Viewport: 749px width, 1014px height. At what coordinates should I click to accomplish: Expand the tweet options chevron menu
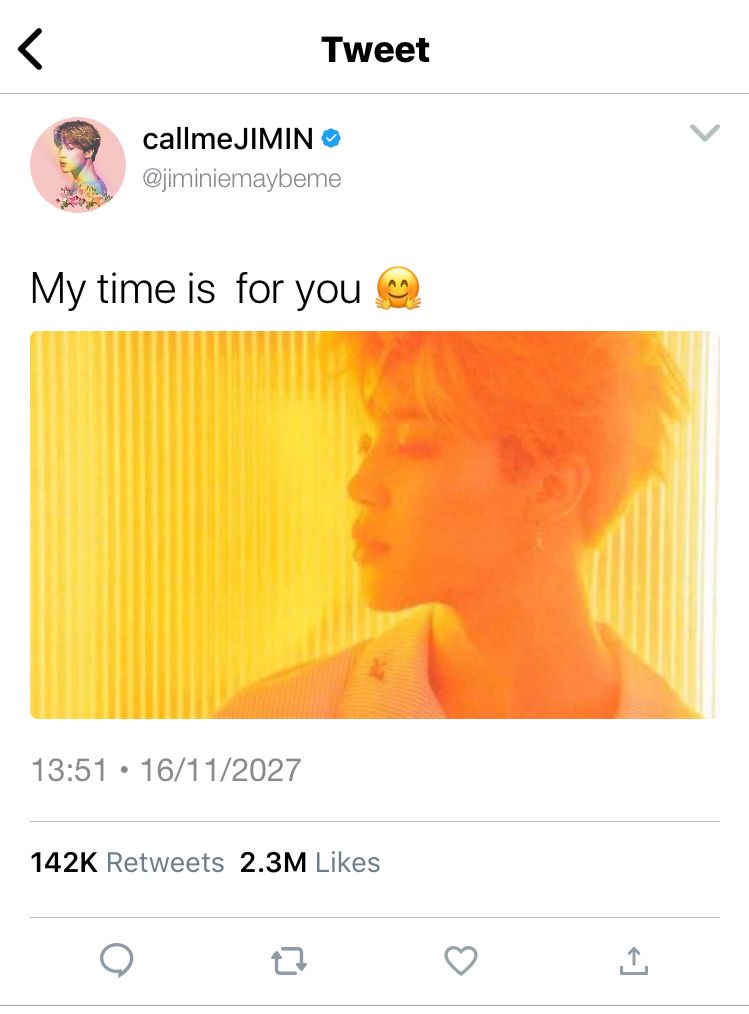click(x=705, y=133)
